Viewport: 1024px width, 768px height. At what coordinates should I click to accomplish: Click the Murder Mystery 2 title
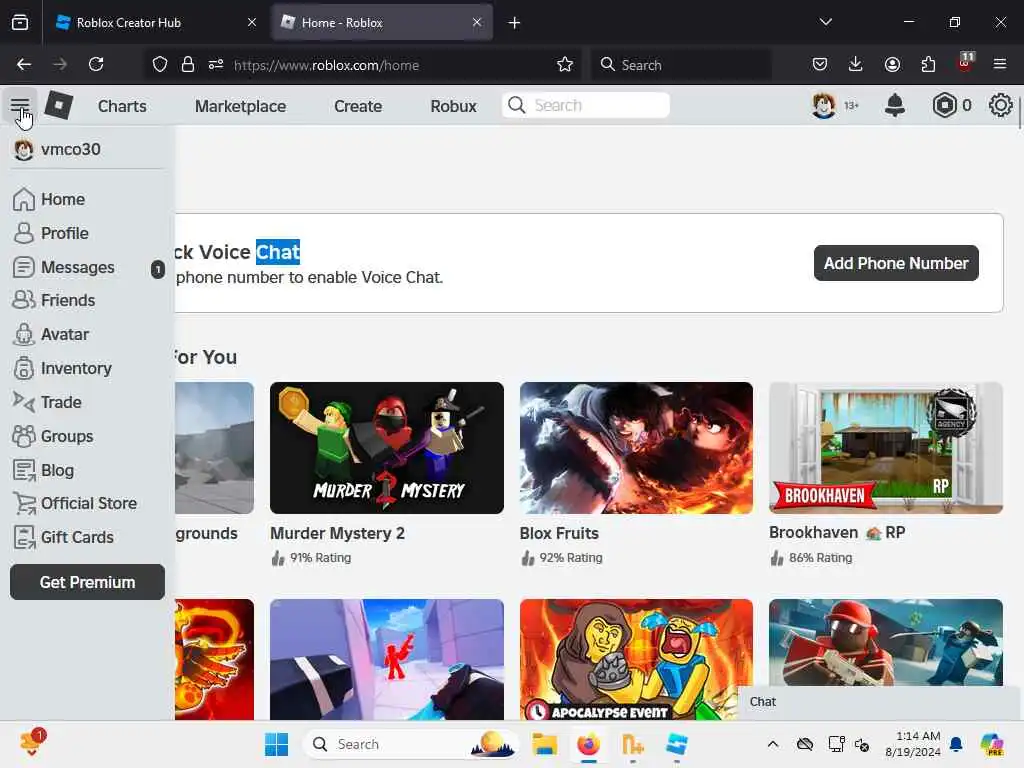pos(337,534)
